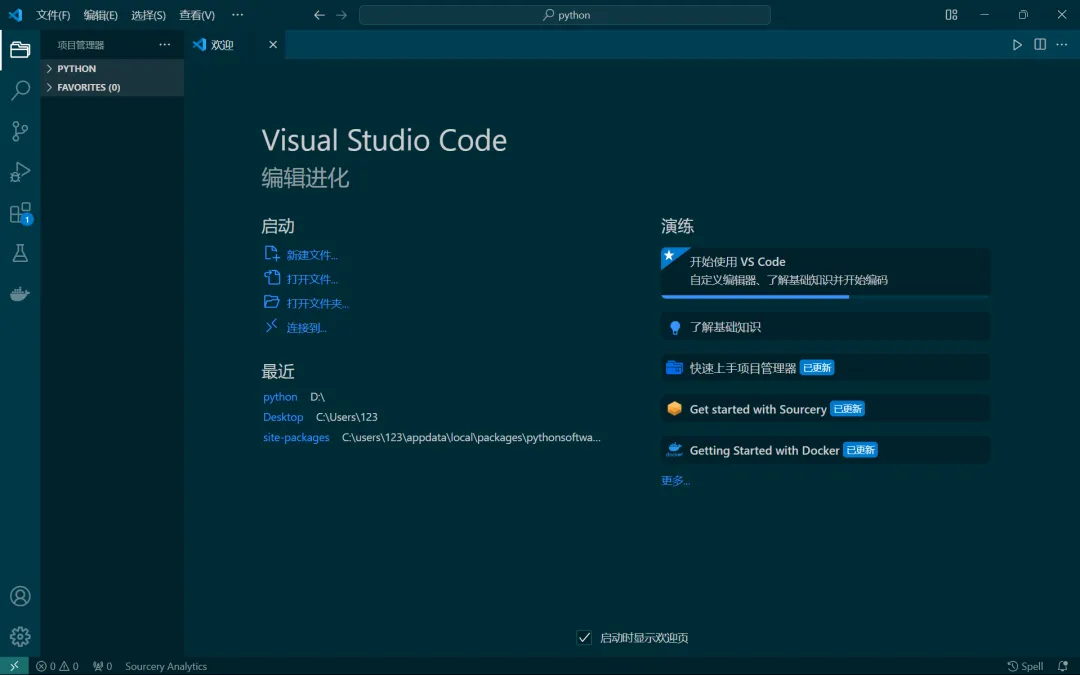The width and height of the screenshot is (1080, 675).
Task: Open the Source Control view
Action: [20, 131]
